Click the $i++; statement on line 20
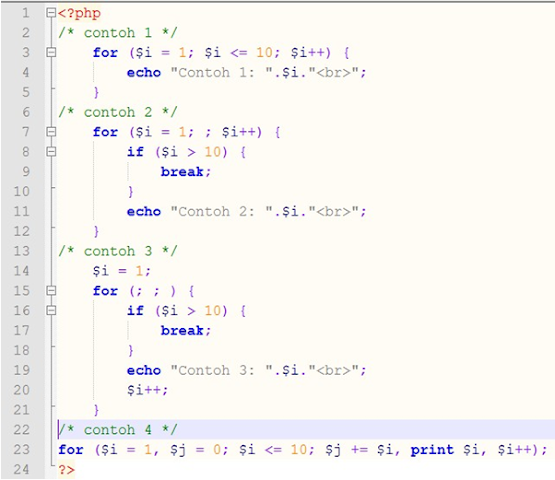Screen dimensions: 555x480 [147, 390]
